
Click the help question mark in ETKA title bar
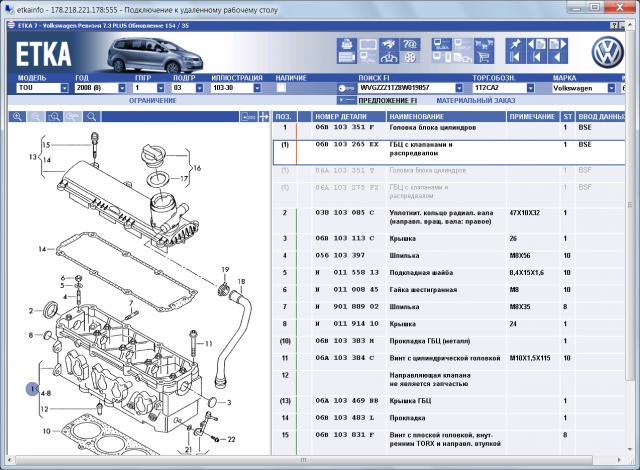614,26
